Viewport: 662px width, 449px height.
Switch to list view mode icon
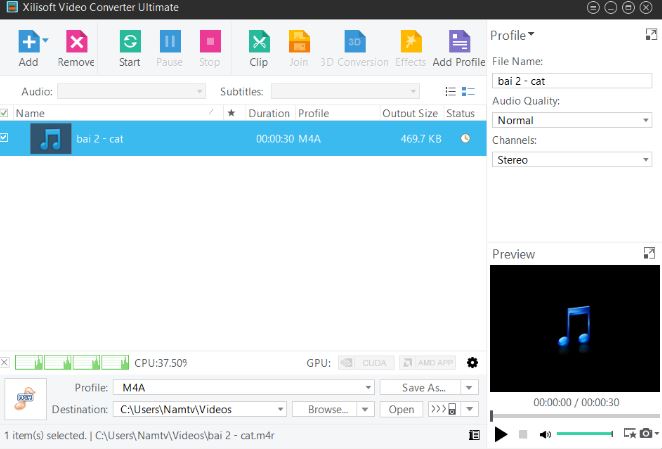tap(450, 91)
